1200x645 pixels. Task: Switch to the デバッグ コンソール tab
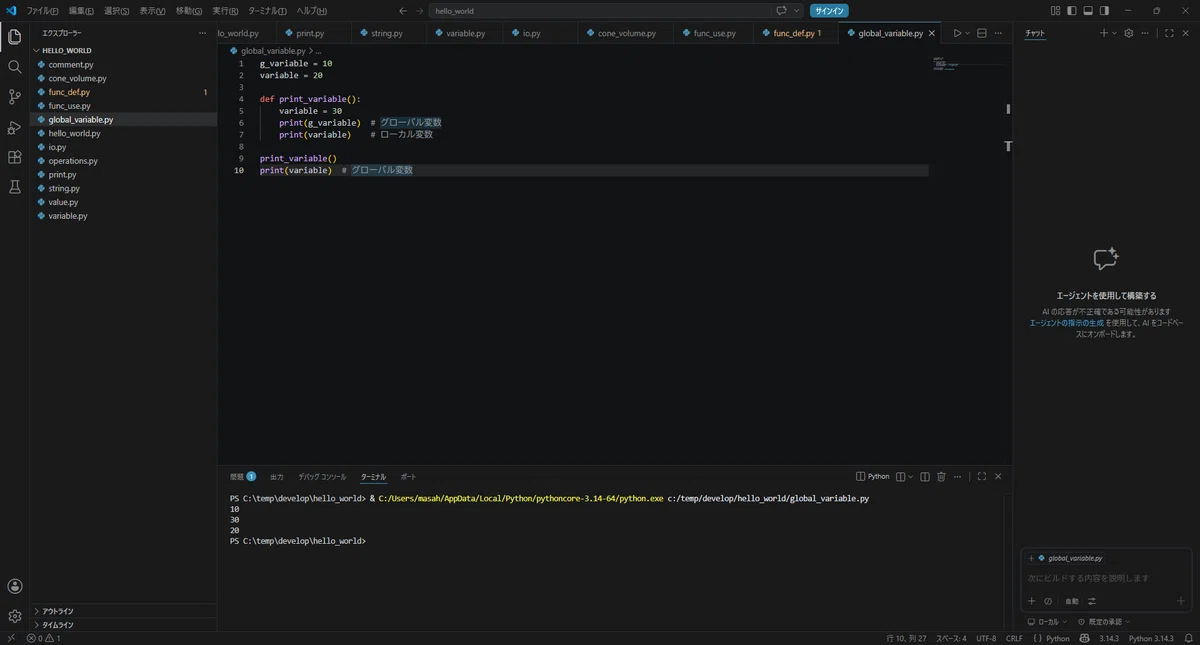[x=322, y=477]
